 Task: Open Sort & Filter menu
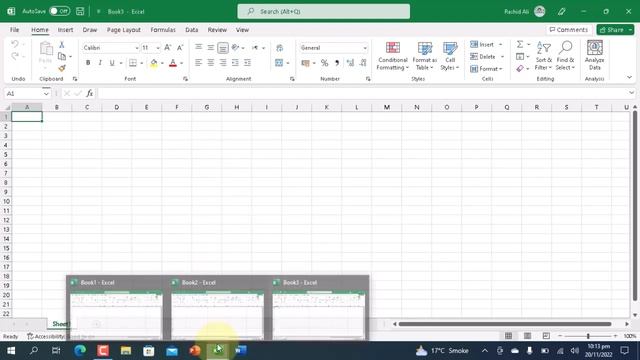pos(543,56)
